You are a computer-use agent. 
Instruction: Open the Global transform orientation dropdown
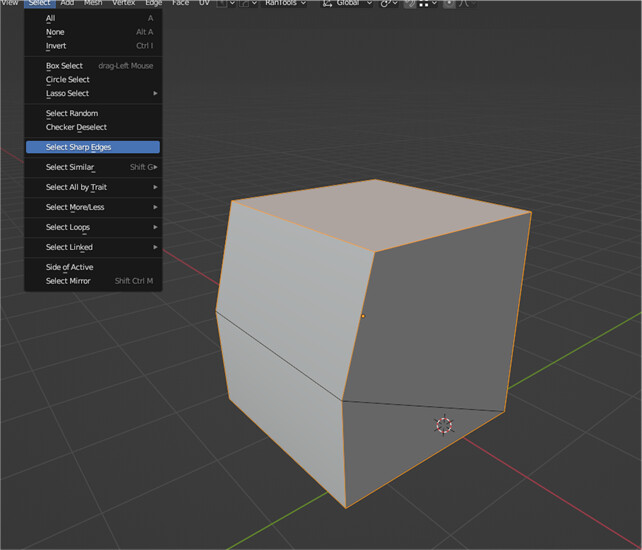(347, 3)
